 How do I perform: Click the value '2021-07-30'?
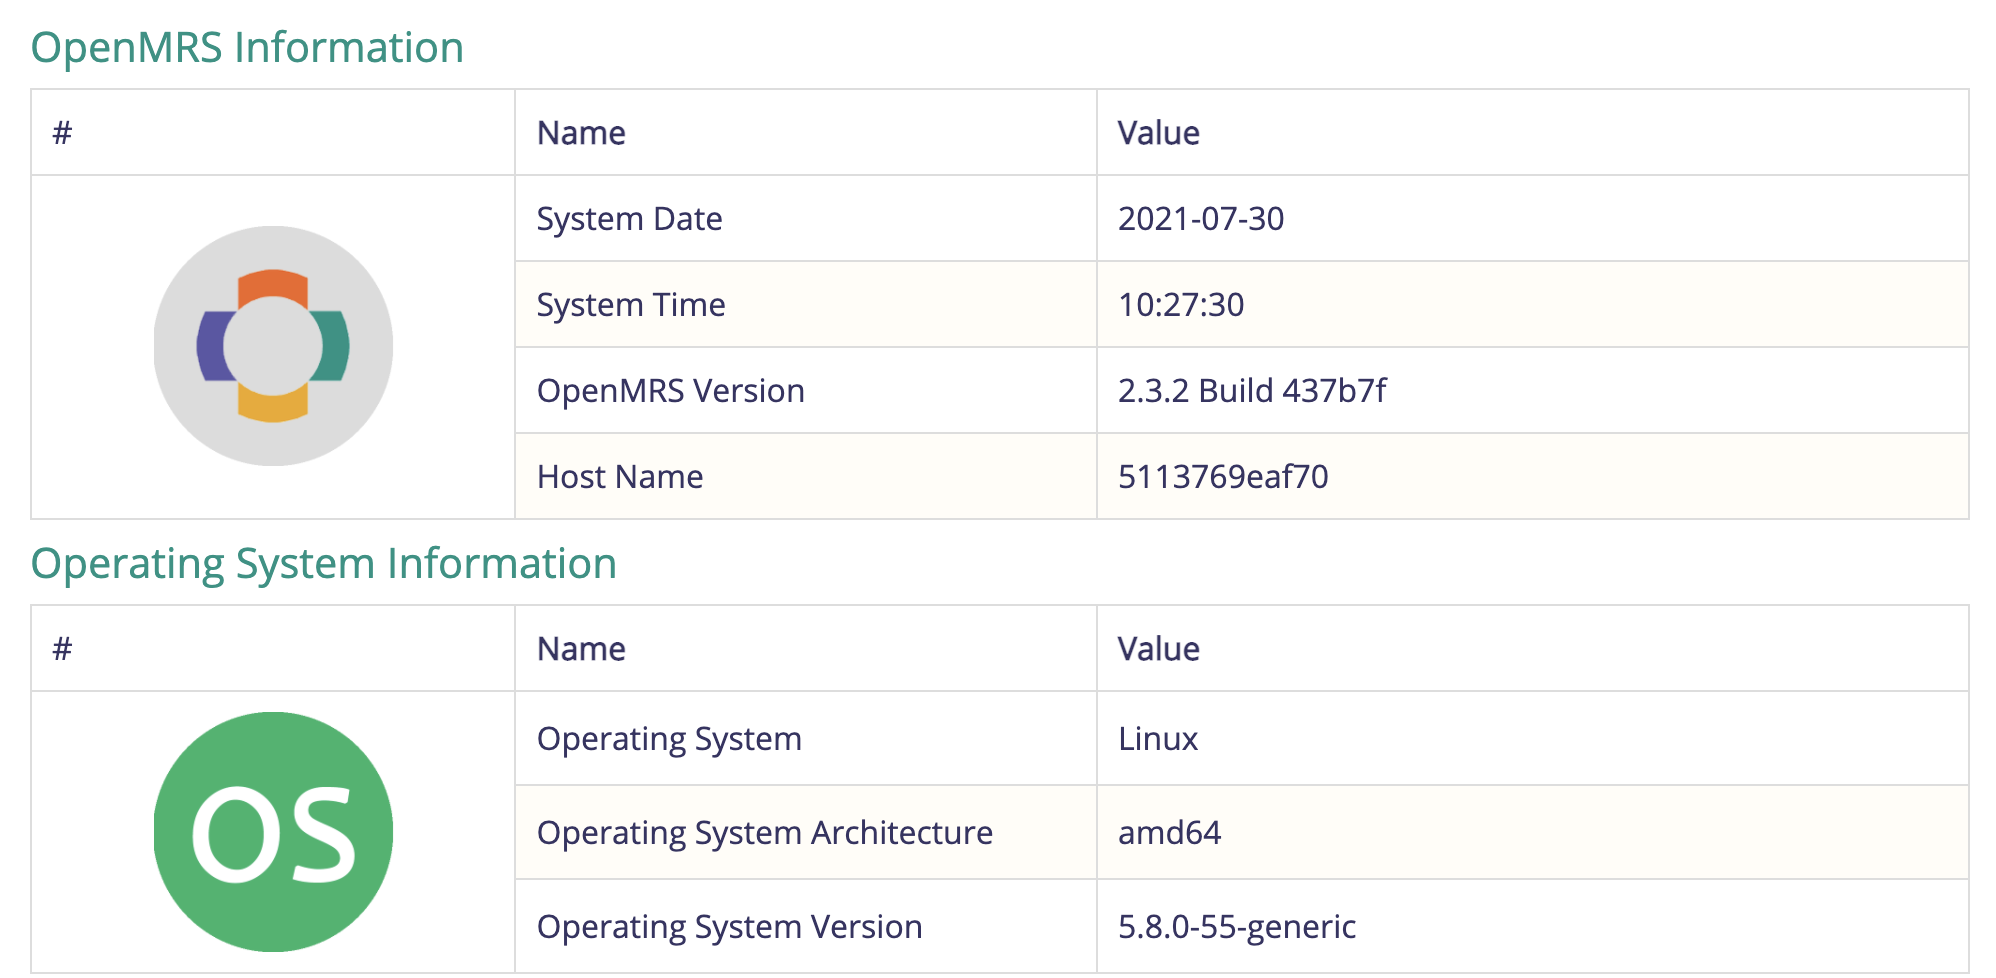pyautogui.click(x=1201, y=218)
